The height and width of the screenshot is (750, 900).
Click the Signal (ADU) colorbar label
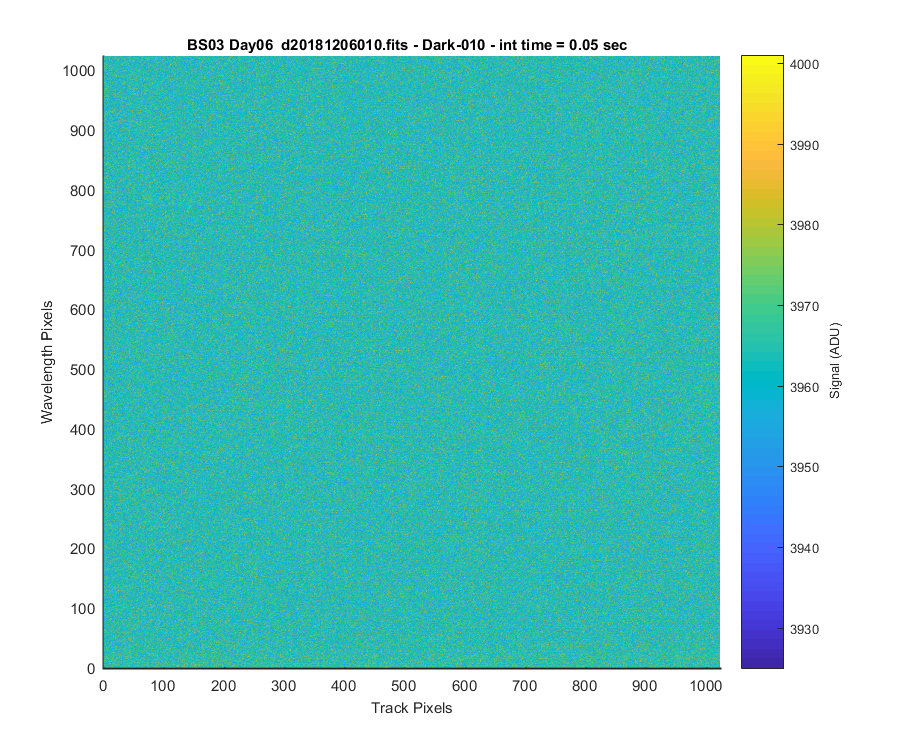click(x=835, y=361)
